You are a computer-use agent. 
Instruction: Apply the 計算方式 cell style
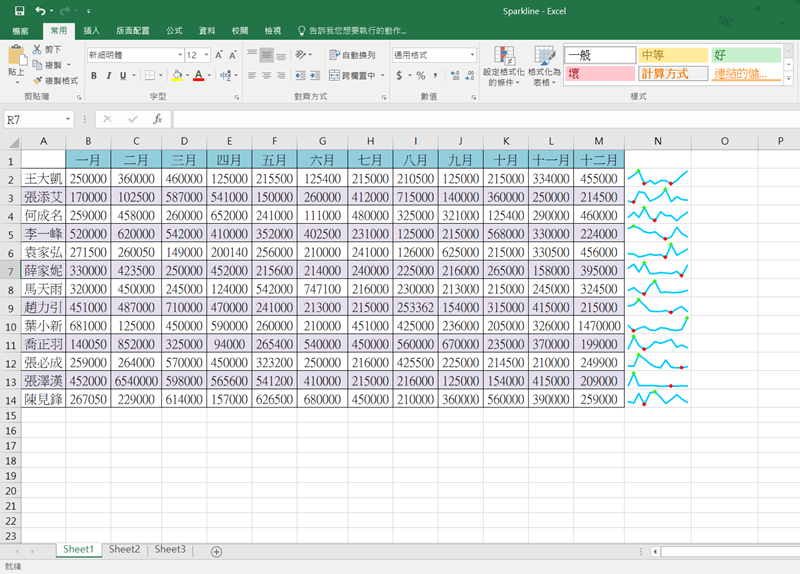(671, 74)
